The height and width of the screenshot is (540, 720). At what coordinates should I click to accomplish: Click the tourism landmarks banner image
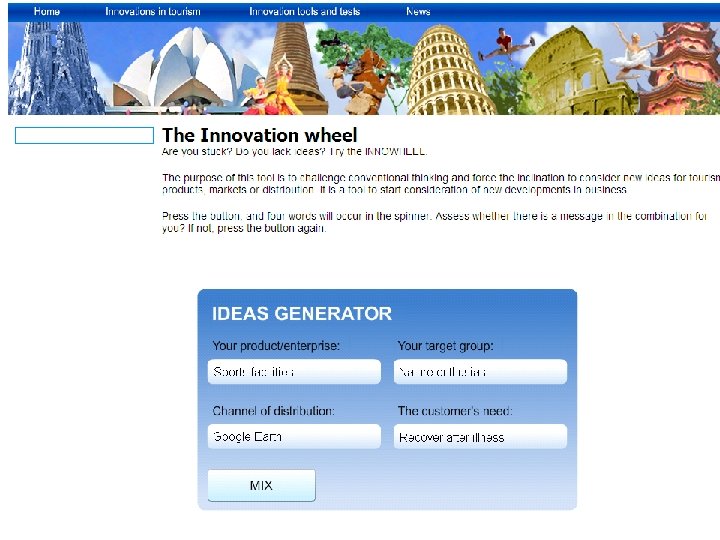364,68
